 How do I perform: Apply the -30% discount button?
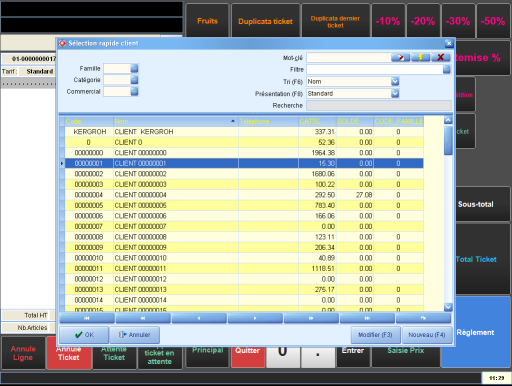(458, 21)
